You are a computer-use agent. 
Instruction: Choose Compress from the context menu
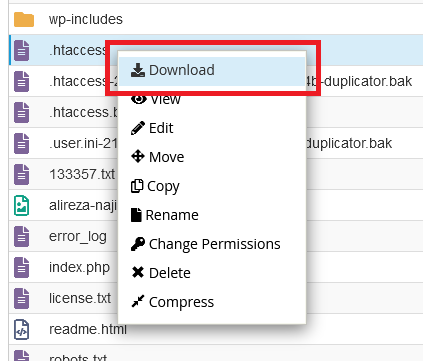(x=212, y=302)
